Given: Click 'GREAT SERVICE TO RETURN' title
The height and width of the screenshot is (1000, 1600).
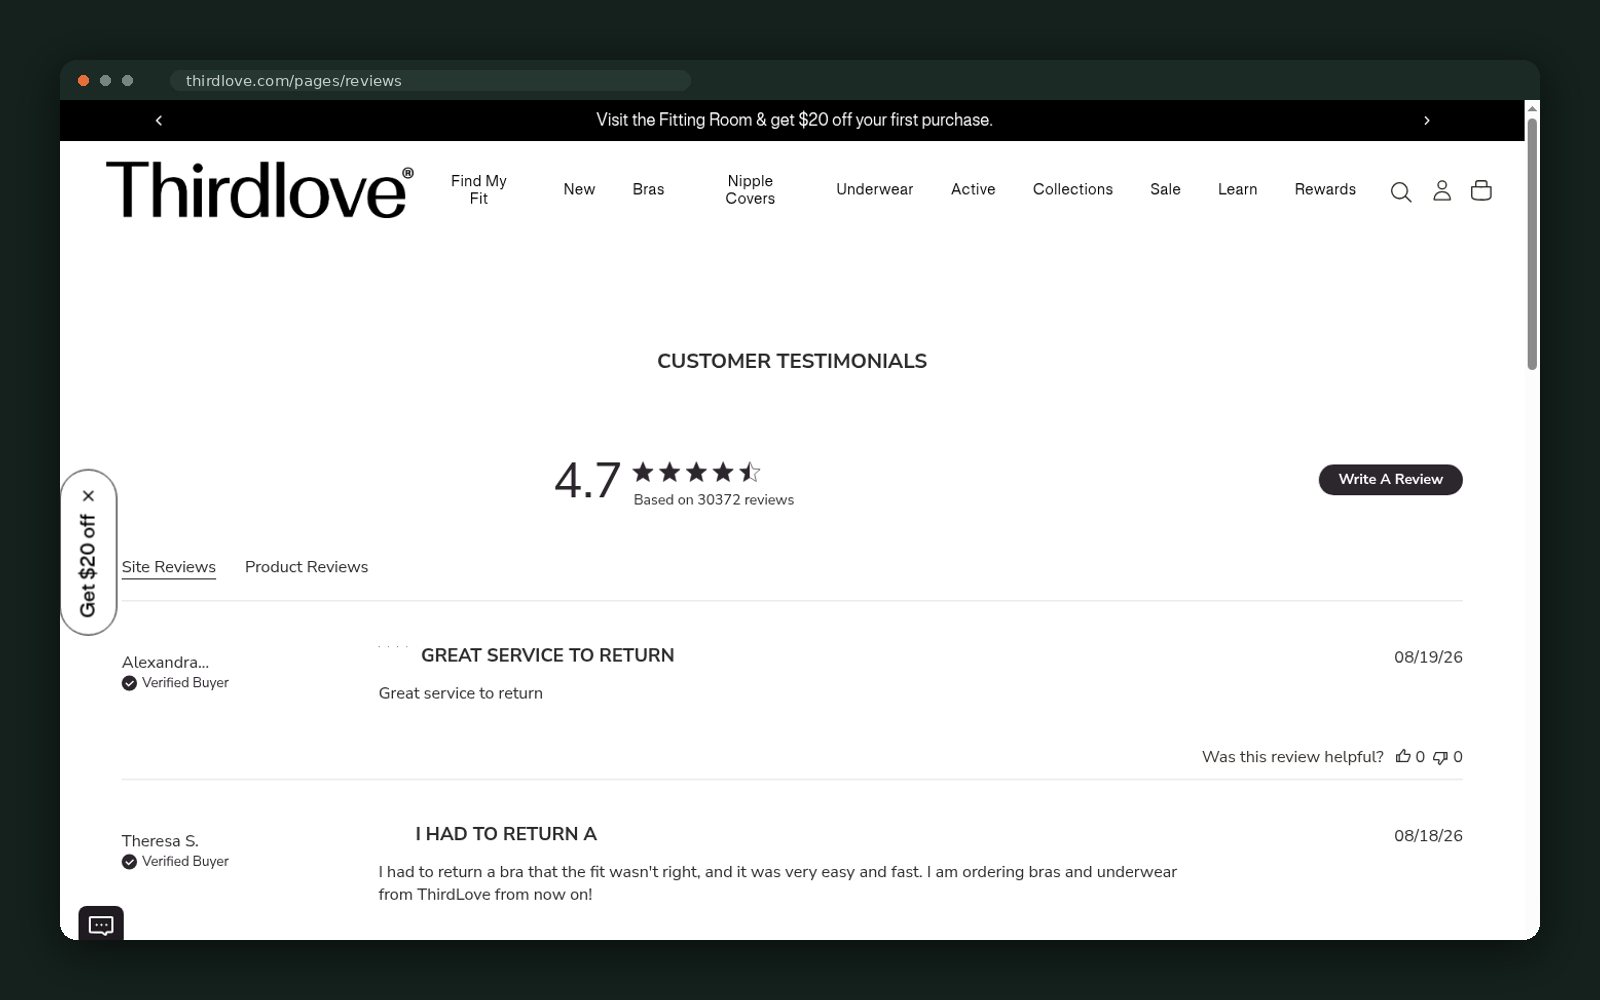Looking at the screenshot, I should [x=547, y=655].
